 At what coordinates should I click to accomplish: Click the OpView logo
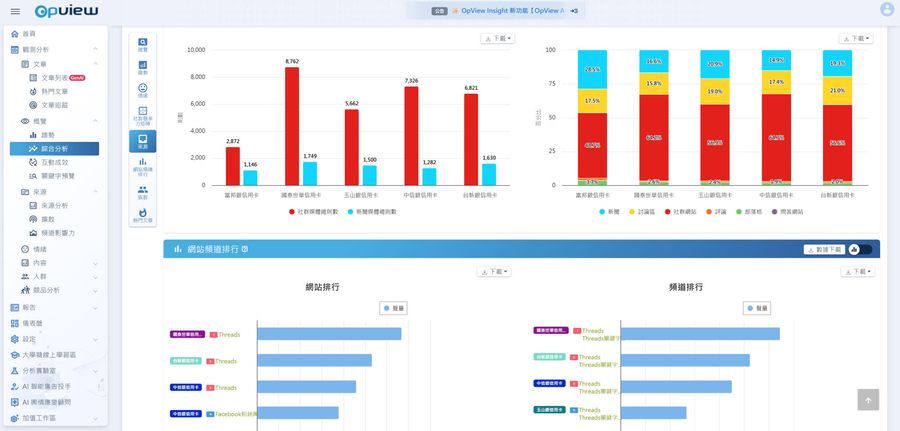[67, 11]
